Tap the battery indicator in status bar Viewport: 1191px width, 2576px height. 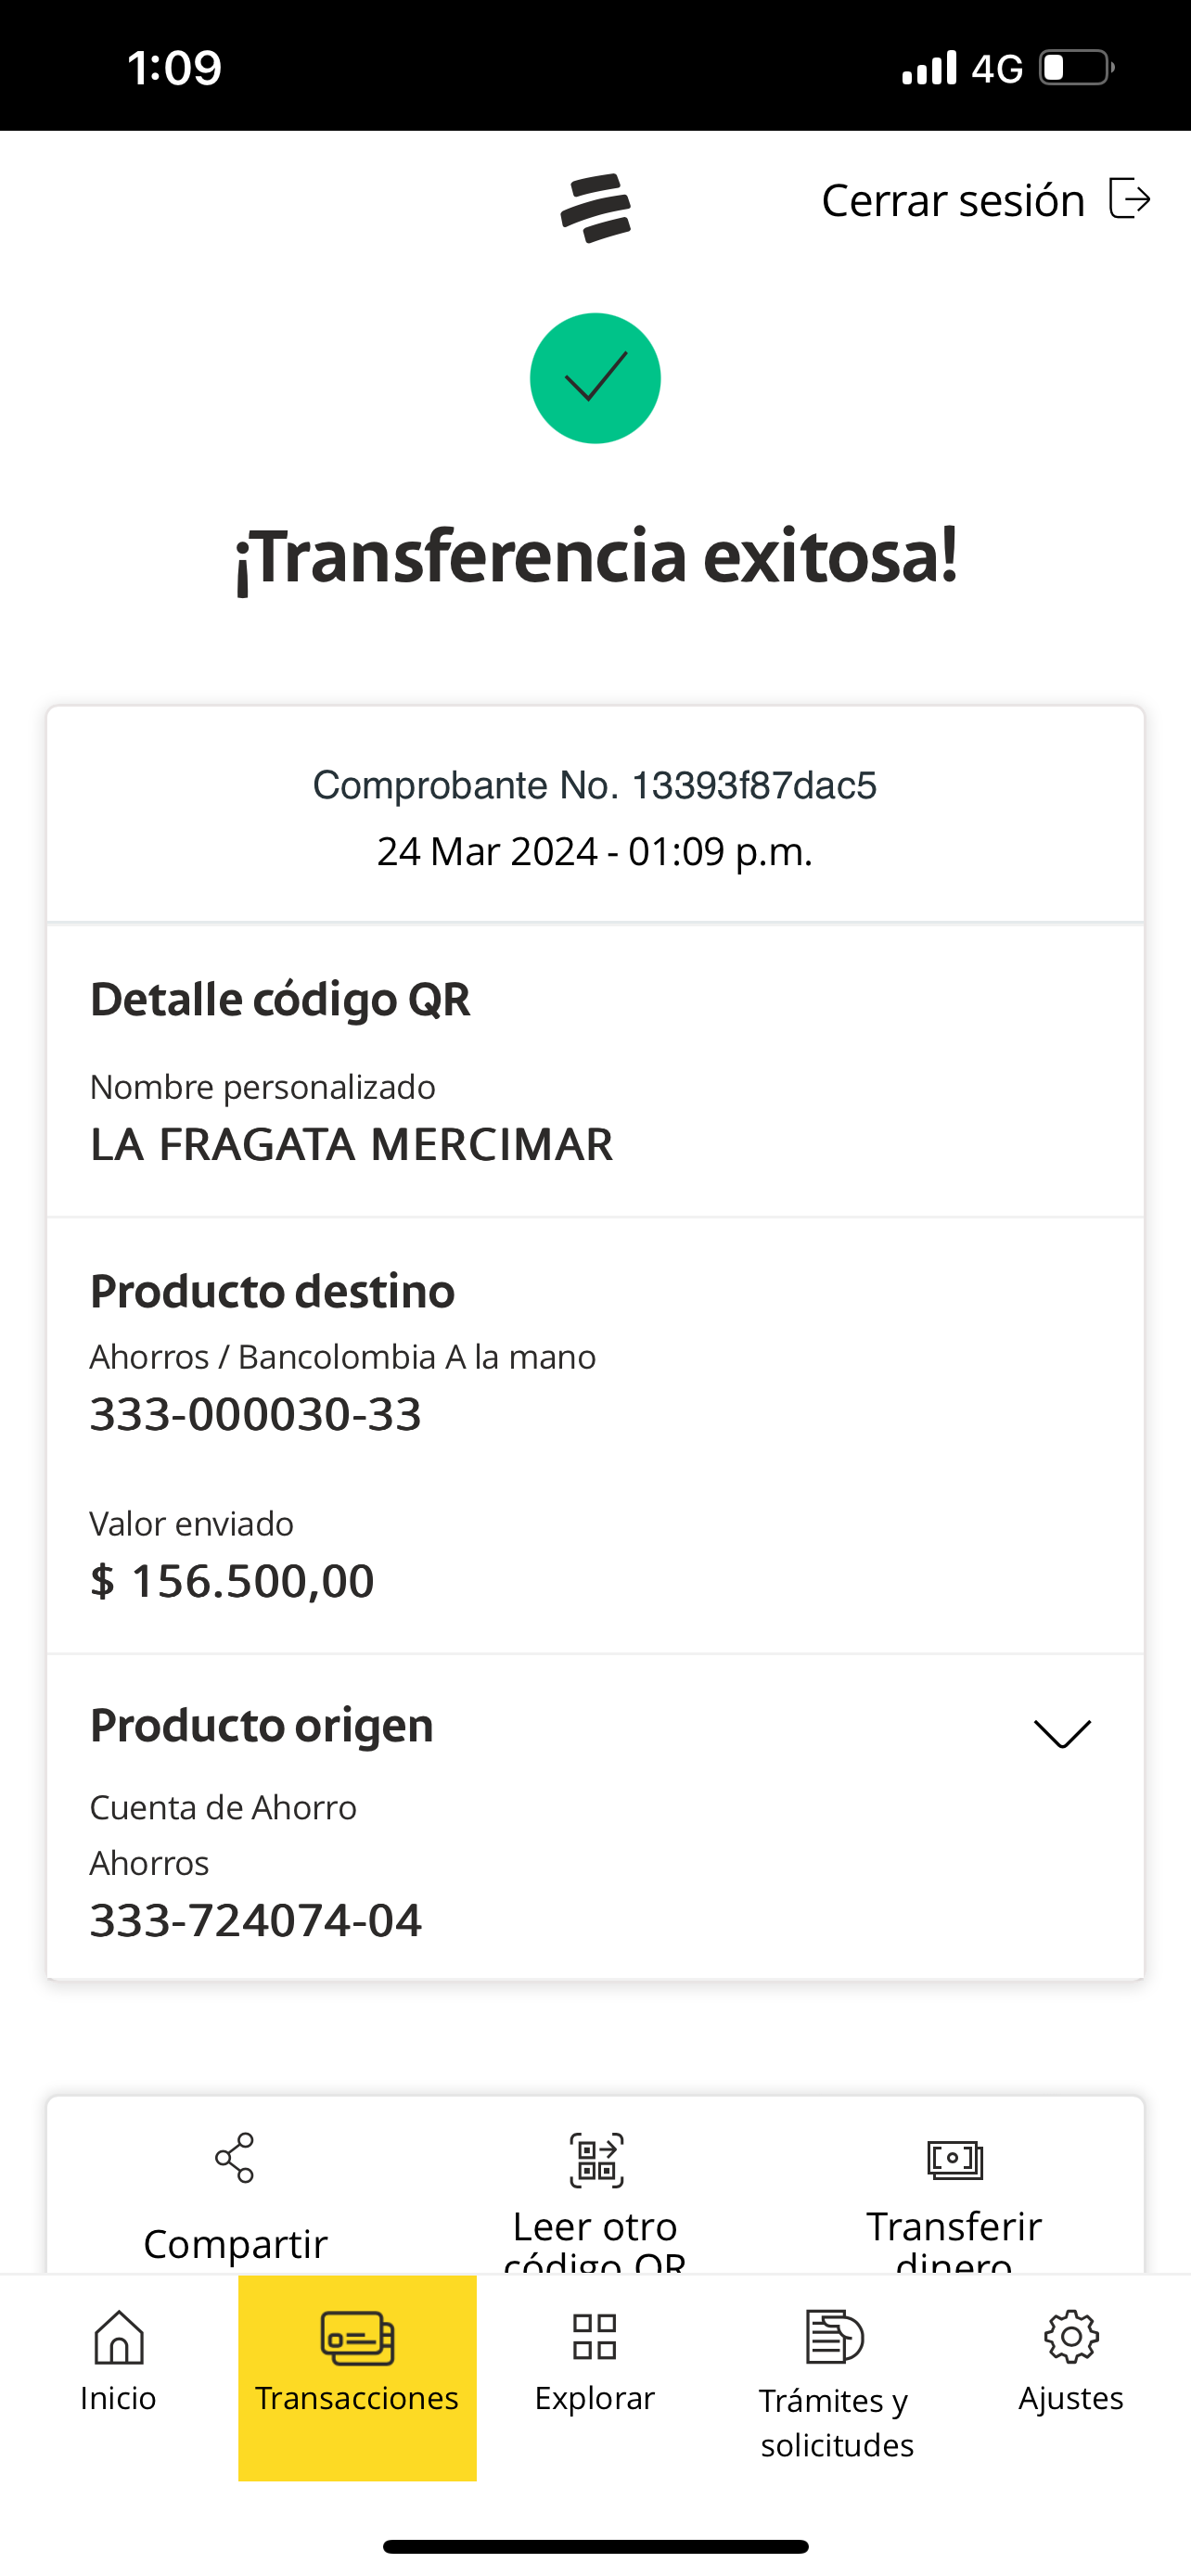click(1077, 68)
